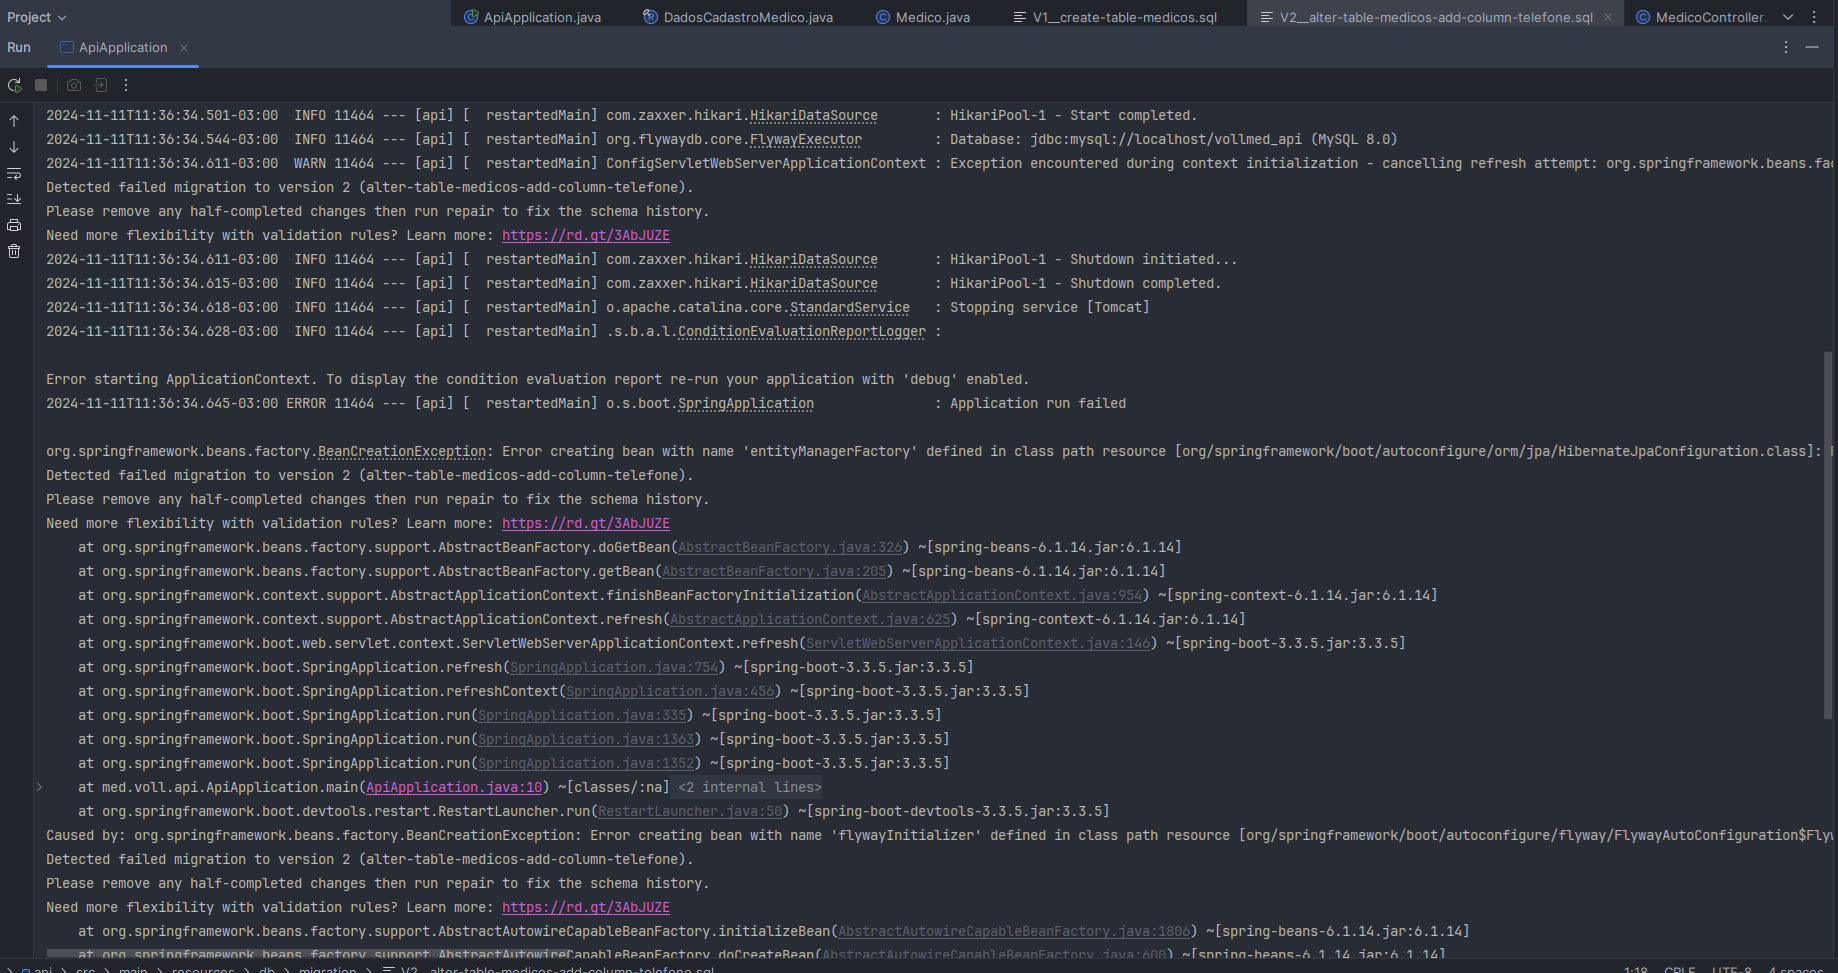Open the Medico.java editor tab
1838x973 pixels.
922,17
